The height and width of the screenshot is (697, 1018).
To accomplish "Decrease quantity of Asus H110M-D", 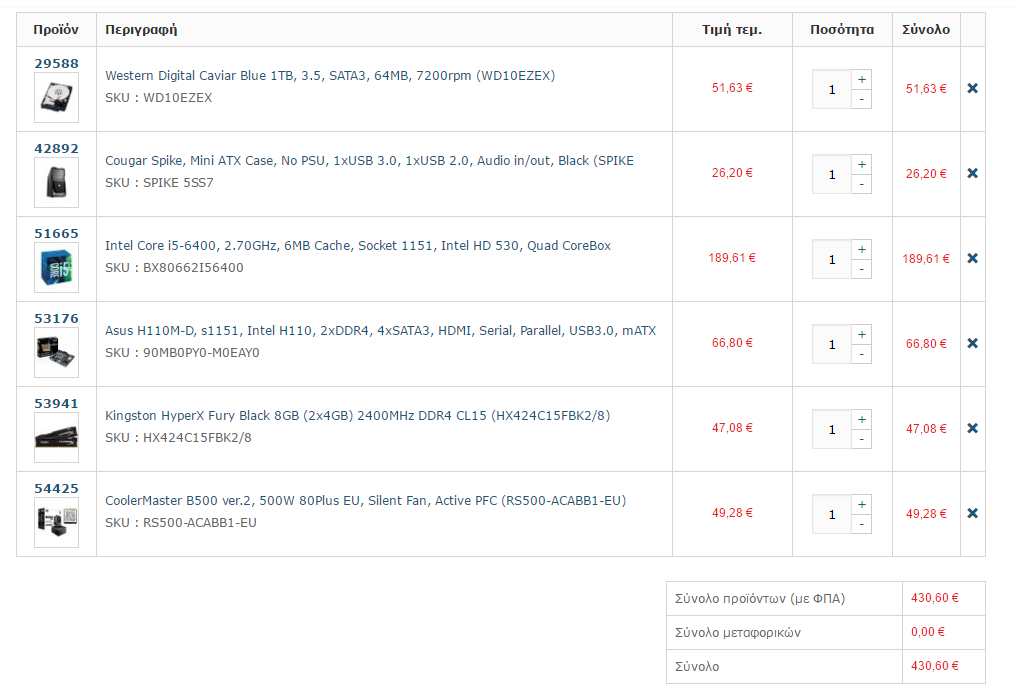I will (x=862, y=354).
